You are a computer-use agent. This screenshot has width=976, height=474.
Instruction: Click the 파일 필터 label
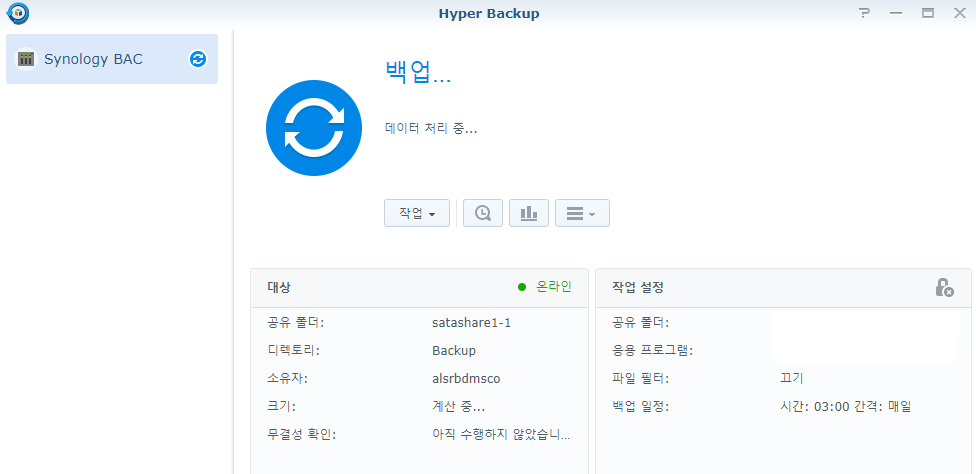[641, 378]
